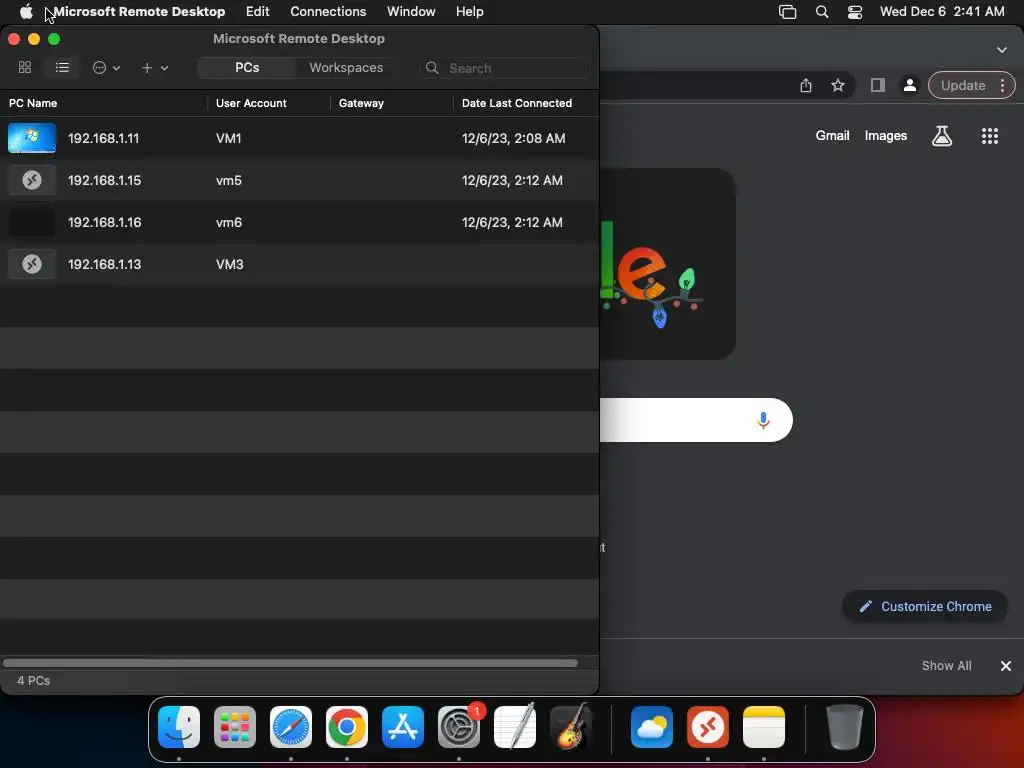Viewport: 1024px width, 768px height.
Task: Expand the Add button dropdown chevron
Action: coord(165,68)
